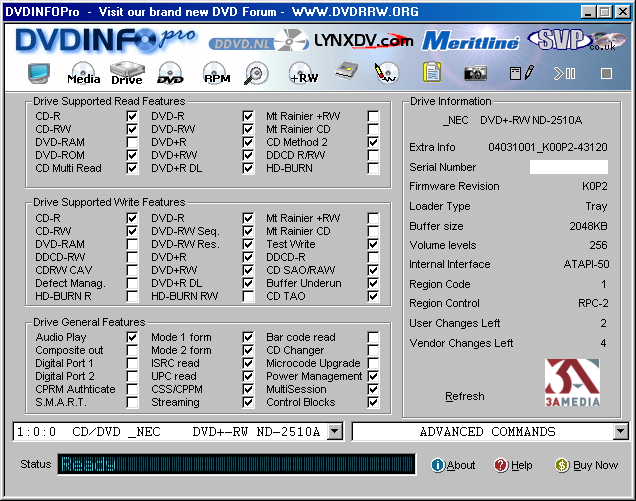Image resolution: width=636 pixels, height=501 pixels.
Task: Click the Firmware Revision K0P2 value
Action: 595,186
